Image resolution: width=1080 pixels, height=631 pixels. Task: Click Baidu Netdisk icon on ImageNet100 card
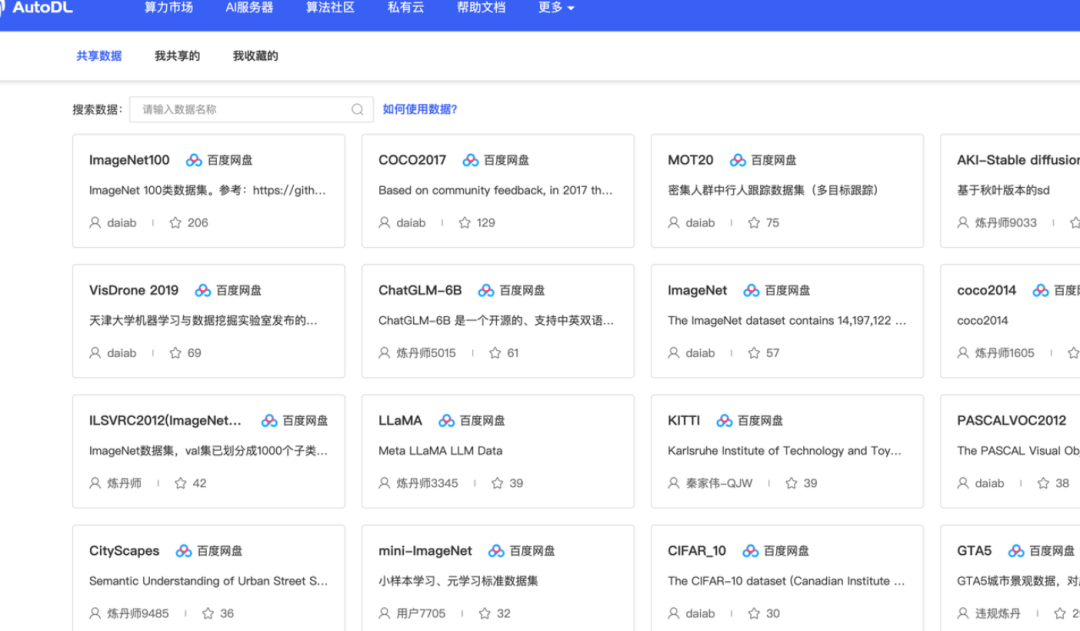point(194,161)
